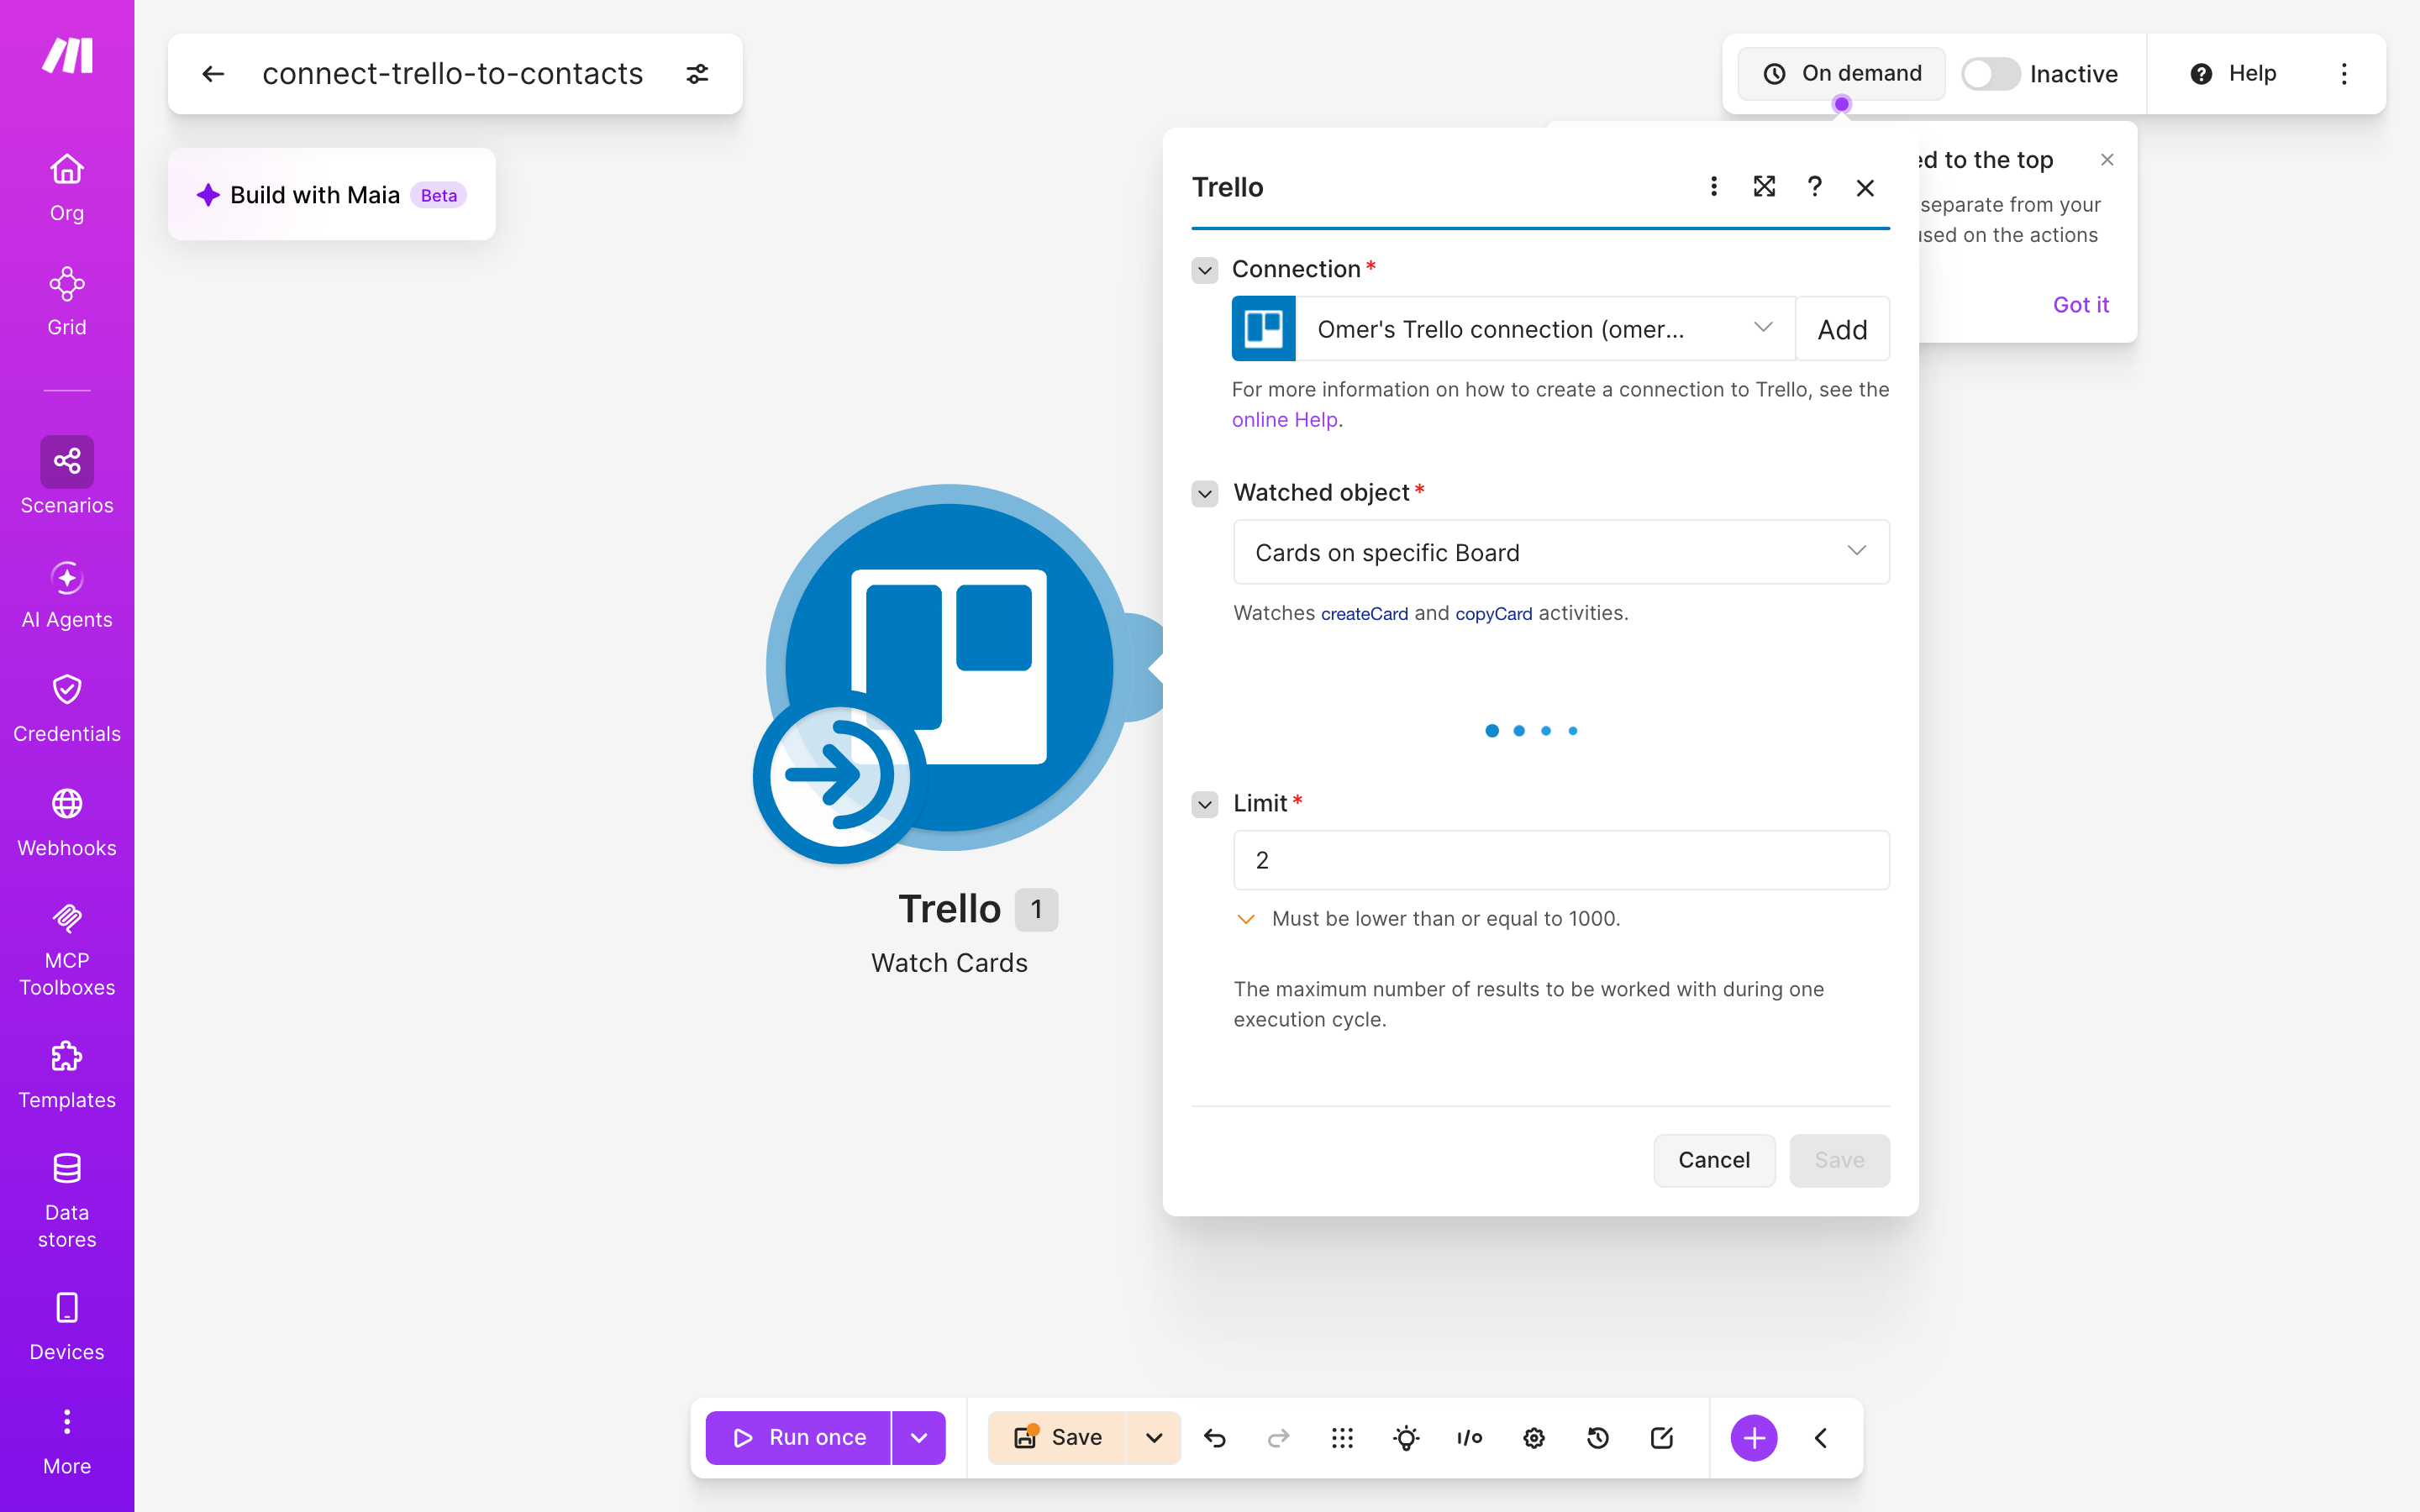This screenshot has height=1512, width=2420.
Task: Collapse the Watched object expander
Action: (x=1205, y=493)
